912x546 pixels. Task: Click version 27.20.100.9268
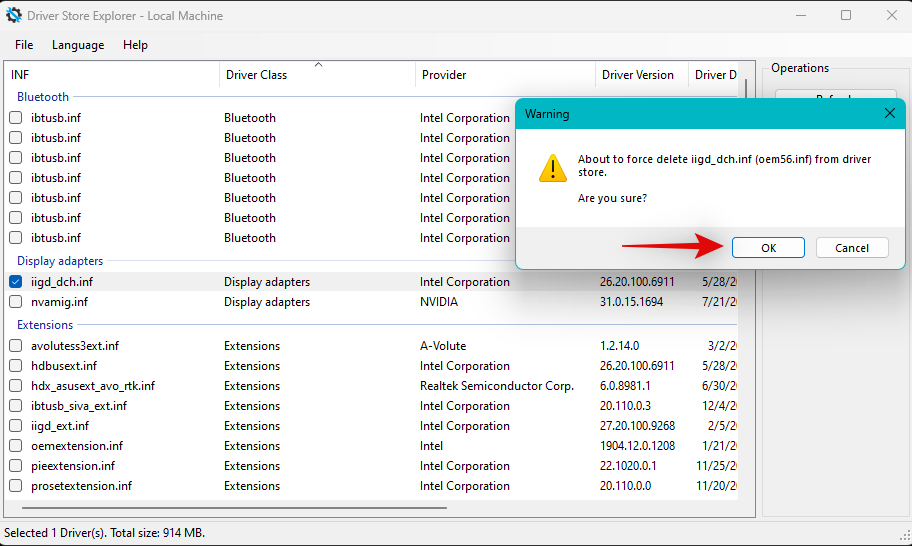coord(637,426)
